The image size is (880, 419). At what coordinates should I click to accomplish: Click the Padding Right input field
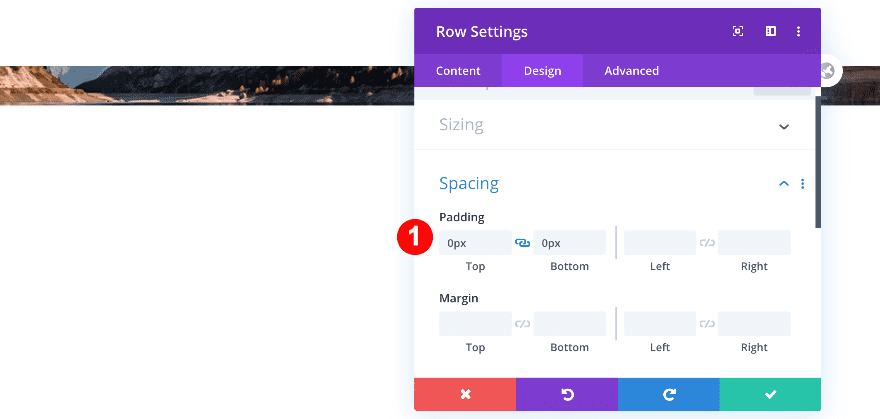[754, 243]
